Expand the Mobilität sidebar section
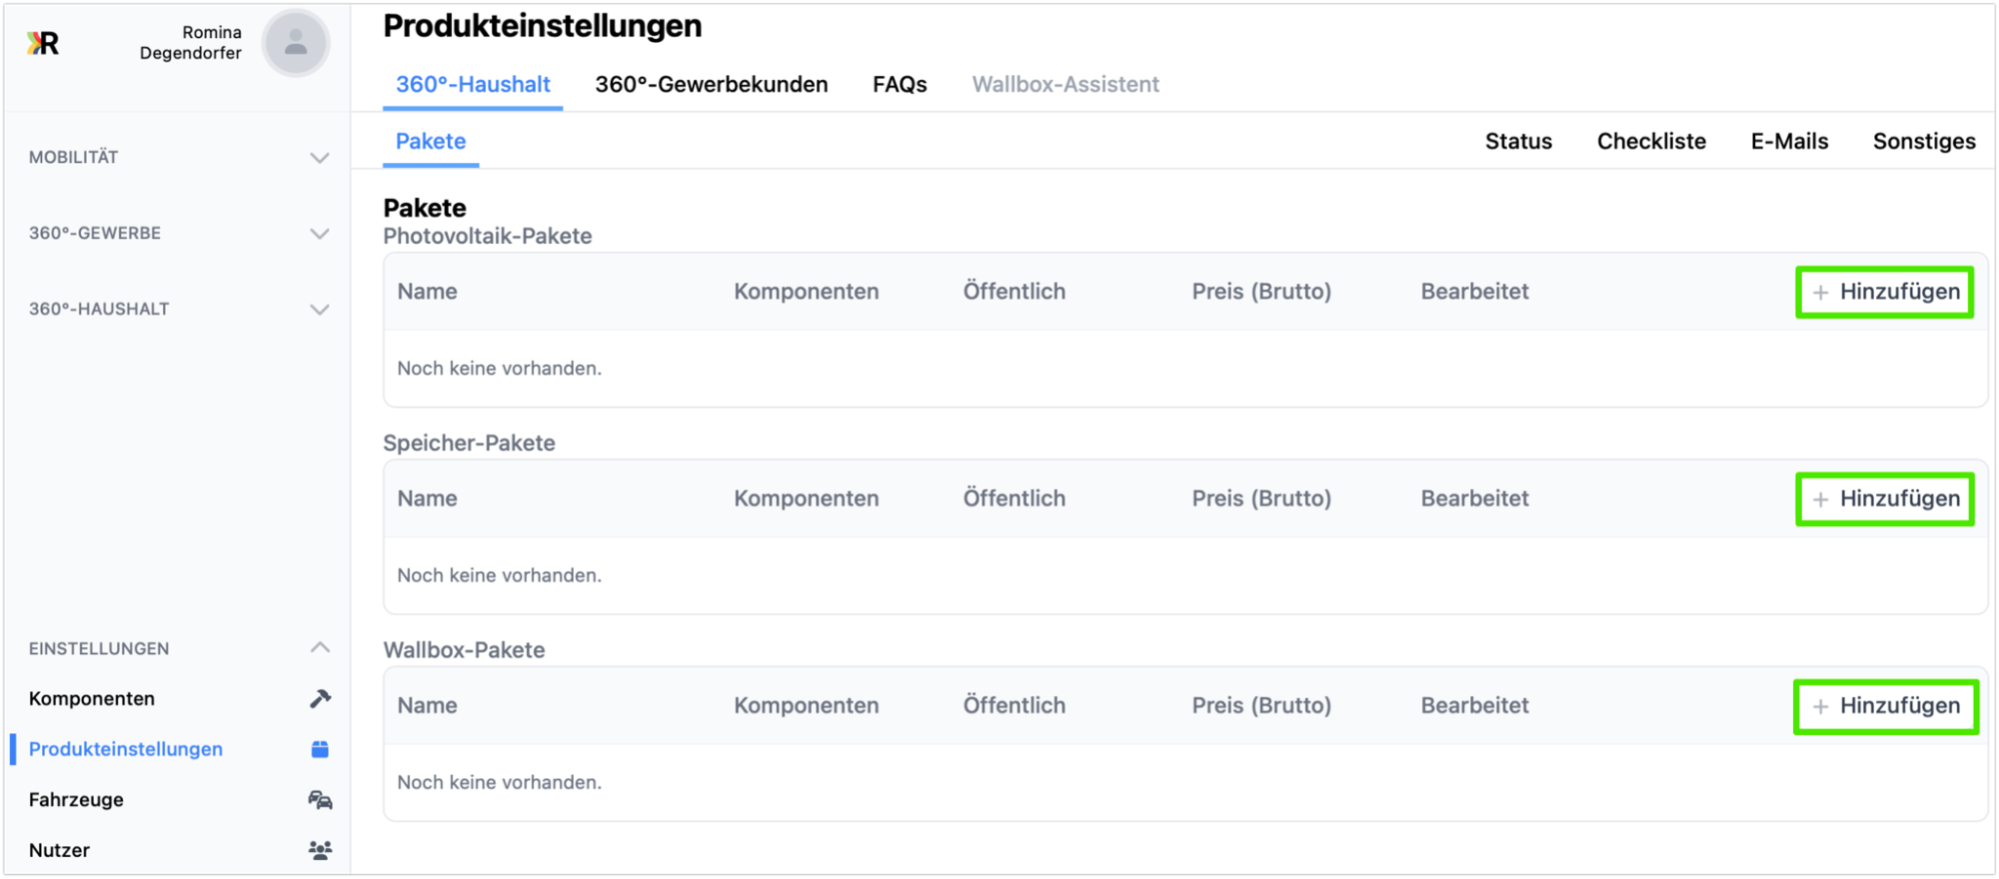 coord(319,157)
